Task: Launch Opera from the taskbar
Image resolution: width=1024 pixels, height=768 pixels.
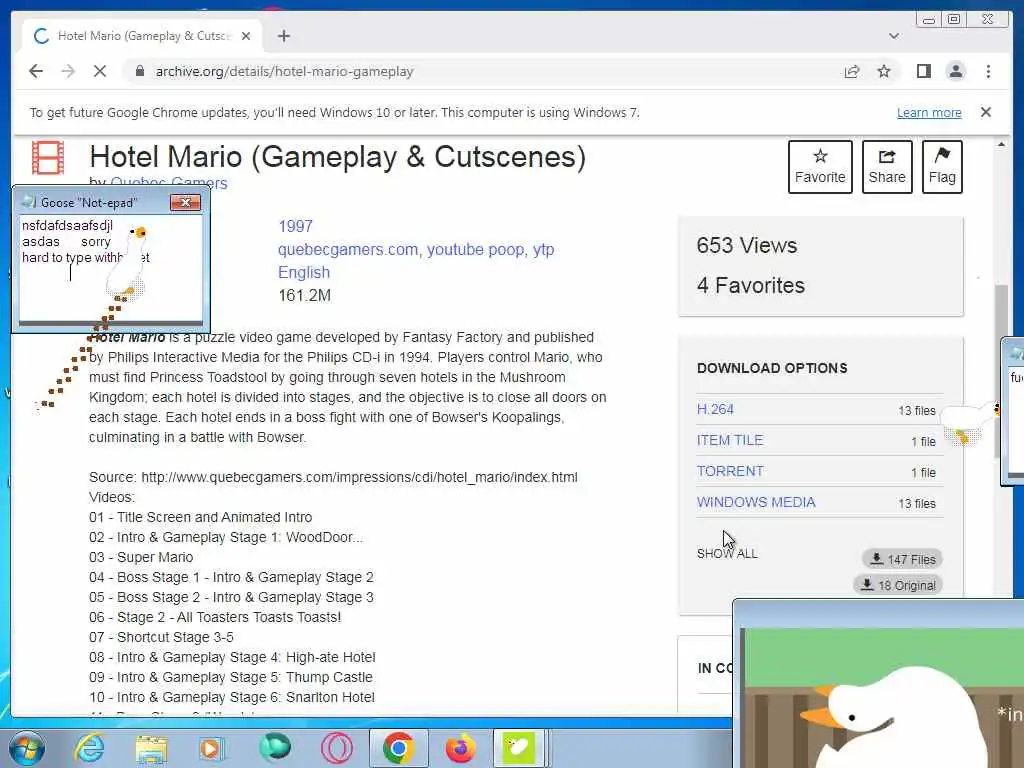Action: click(x=336, y=748)
